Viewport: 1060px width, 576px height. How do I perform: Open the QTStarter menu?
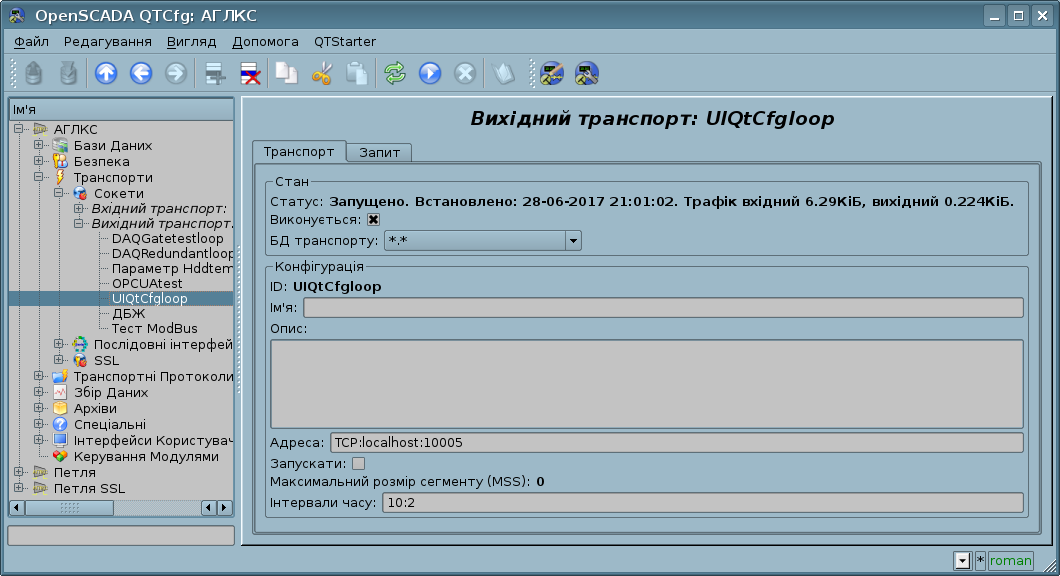[x=345, y=42]
